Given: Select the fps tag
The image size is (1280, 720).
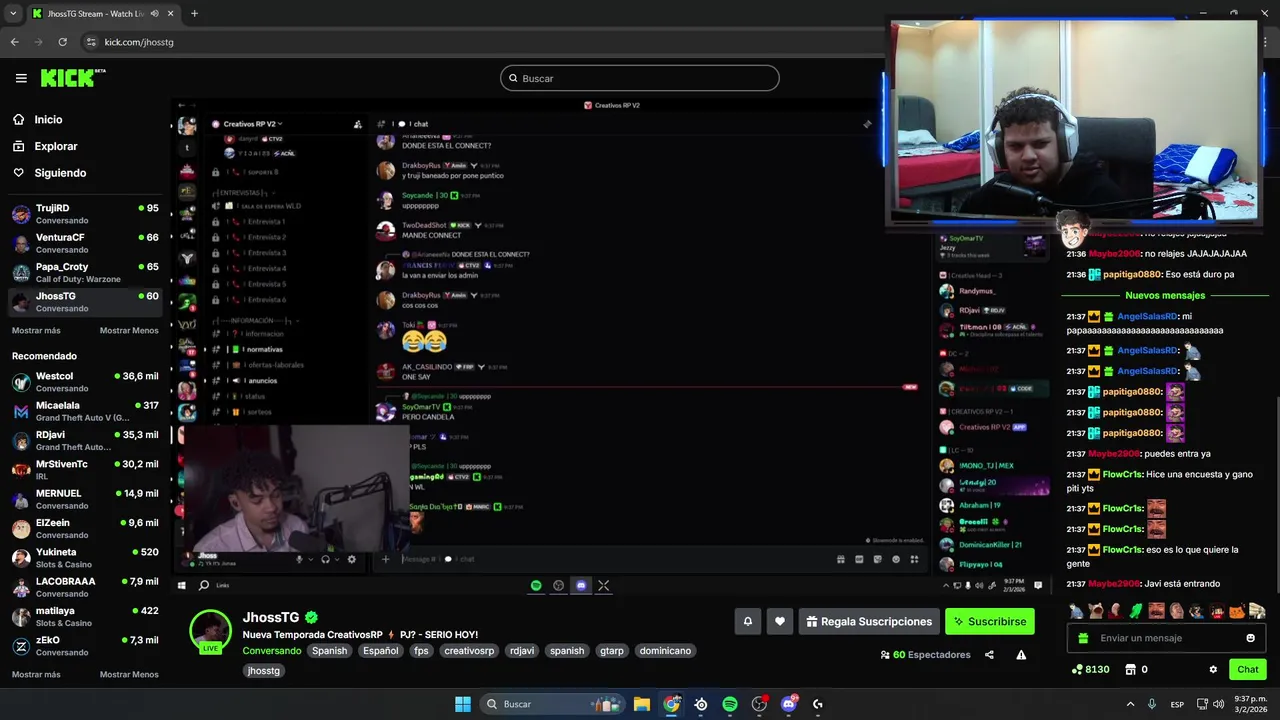Looking at the screenshot, I should (421, 651).
